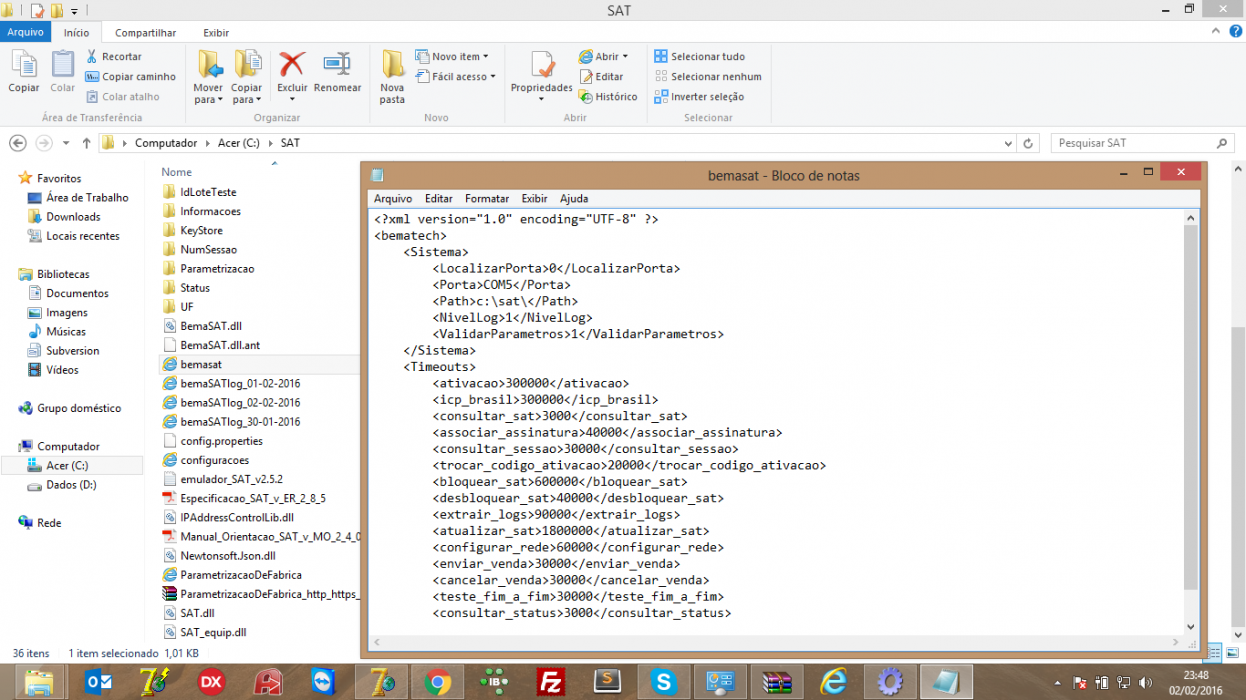Open FileZilla from the taskbar

550,682
